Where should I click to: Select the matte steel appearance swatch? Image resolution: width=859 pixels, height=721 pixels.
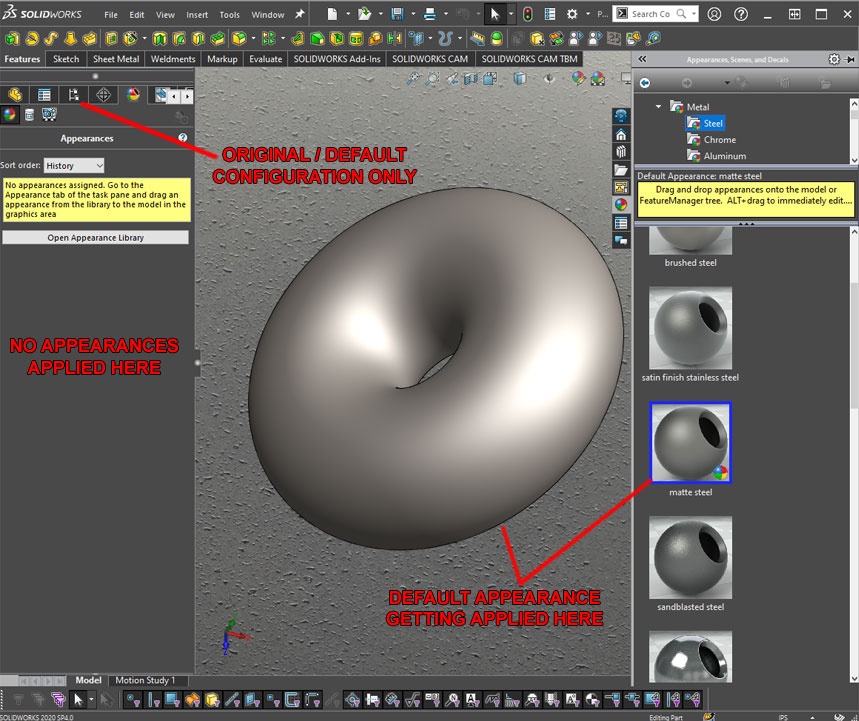(x=690, y=443)
